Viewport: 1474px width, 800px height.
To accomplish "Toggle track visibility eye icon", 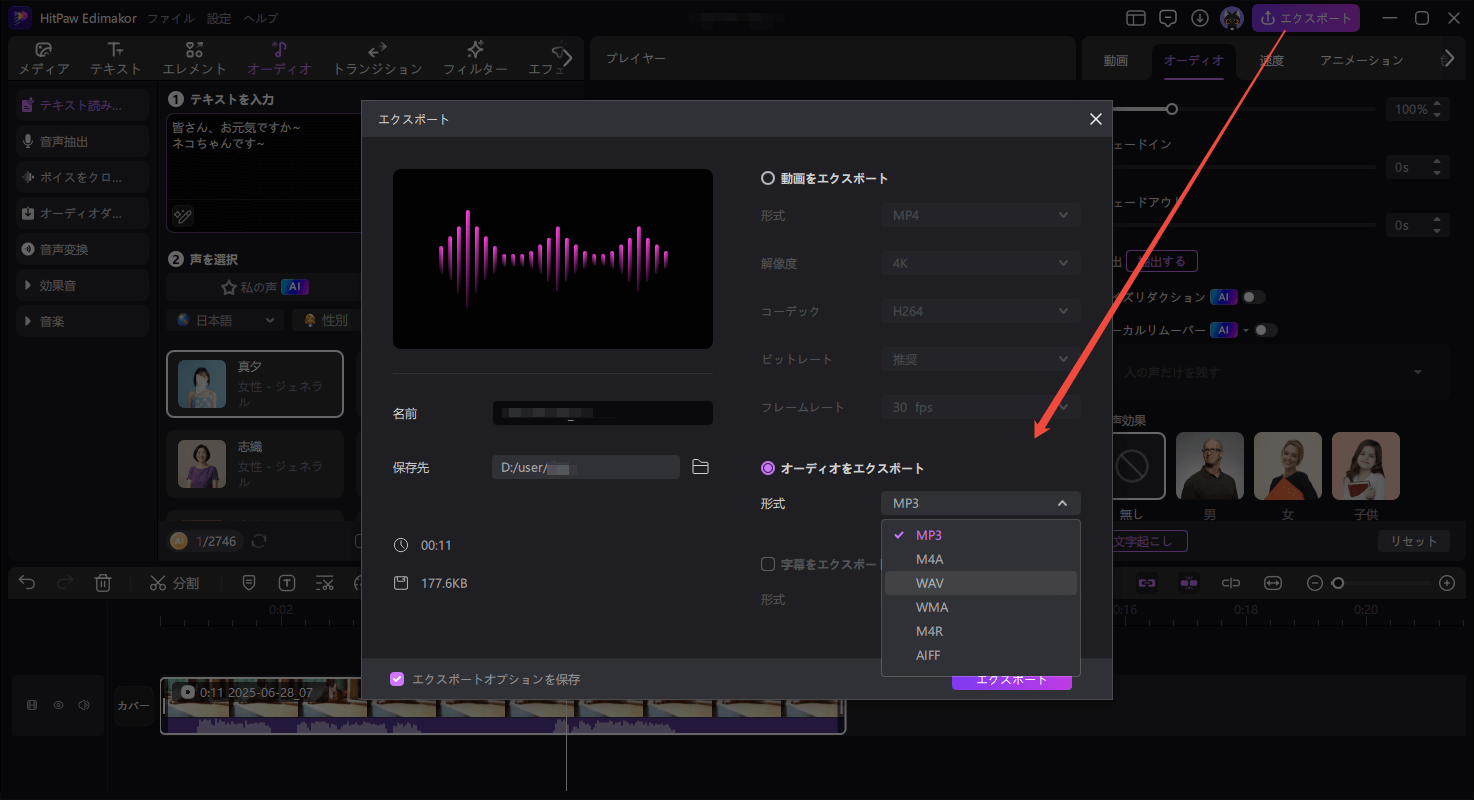I will [58, 705].
